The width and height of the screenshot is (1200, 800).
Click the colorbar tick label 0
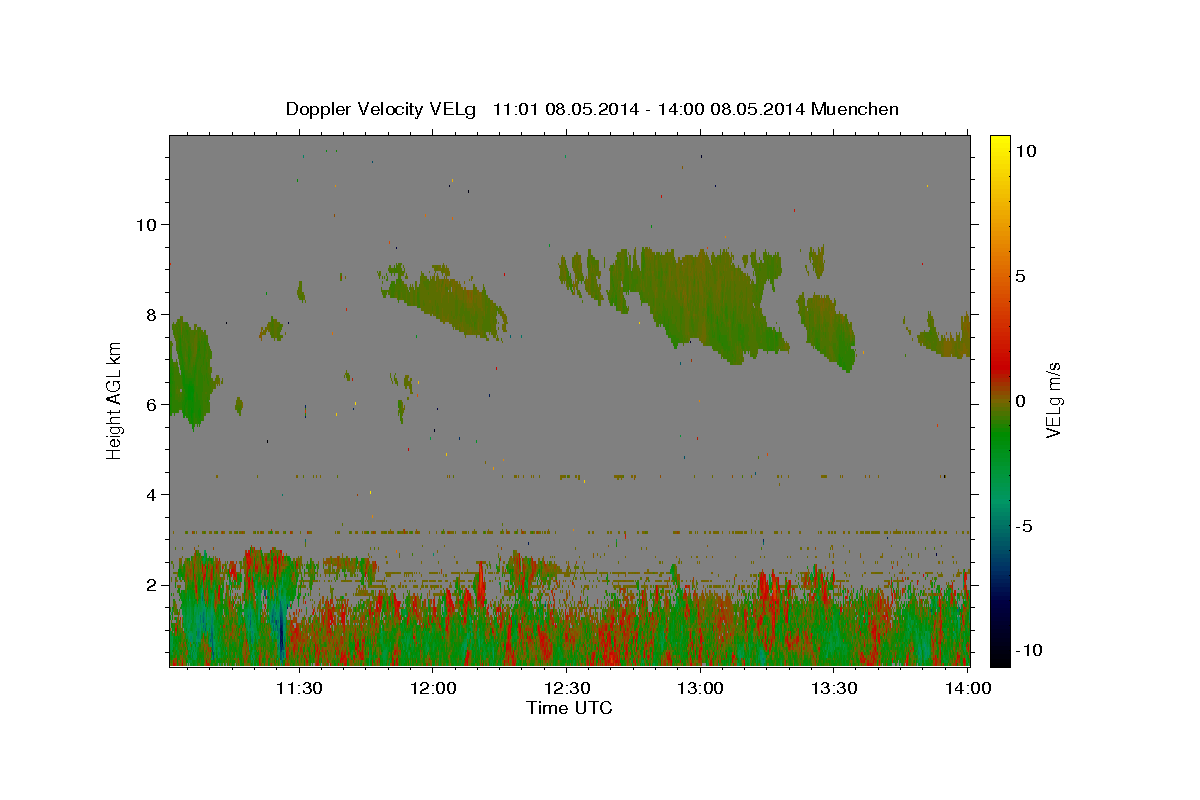click(x=1020, y=401)
